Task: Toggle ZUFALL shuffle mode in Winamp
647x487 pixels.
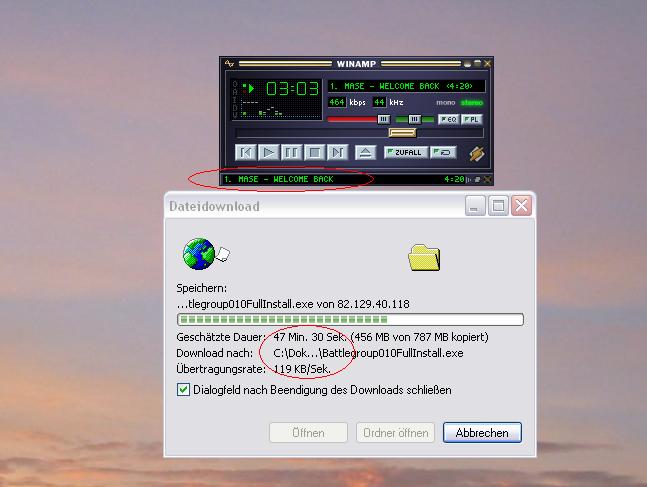Action: click(406, 152)
